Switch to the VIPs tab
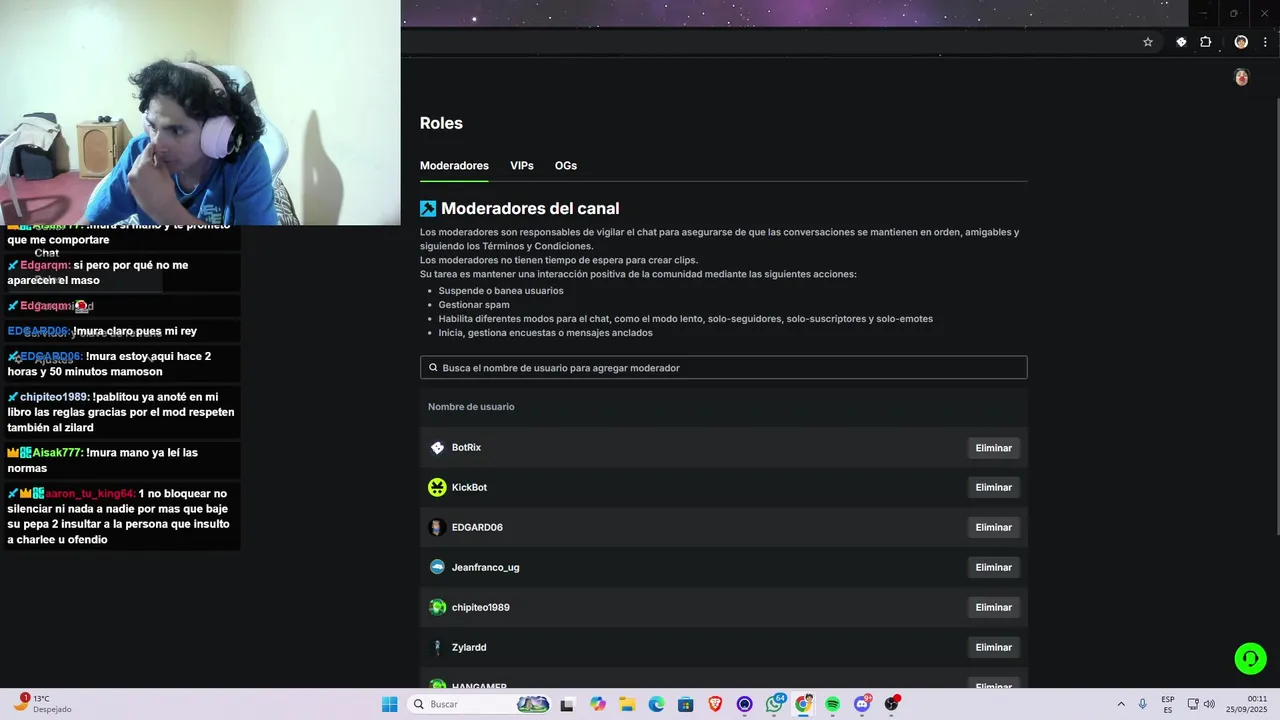Viewport: 1280px width, 720px height. [522, 166]
